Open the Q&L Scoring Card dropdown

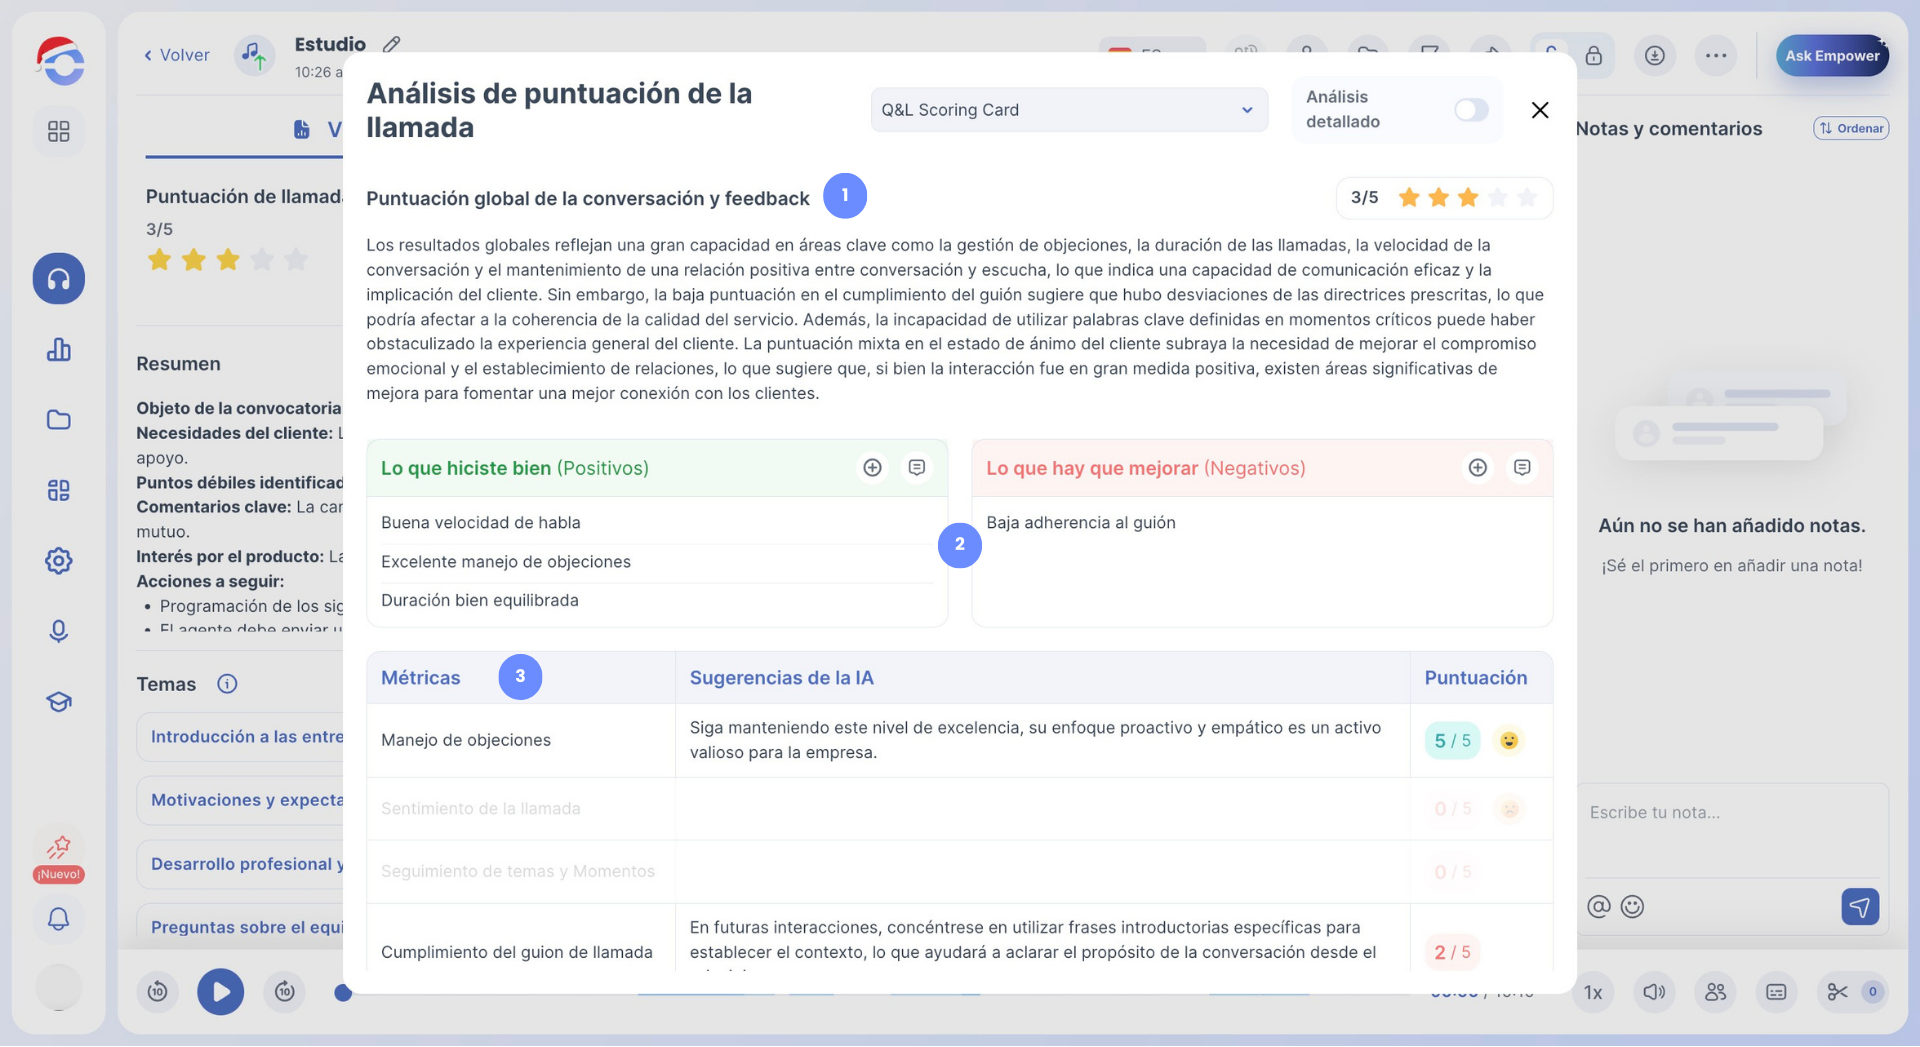point(1068,110)
